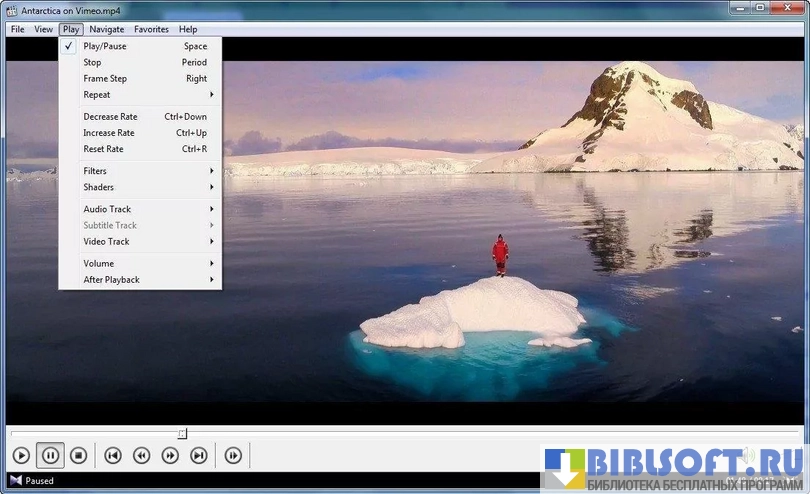Open the Audio Track submenu
The height and width of the screenshot is (494, 810).
pos(107,209)
